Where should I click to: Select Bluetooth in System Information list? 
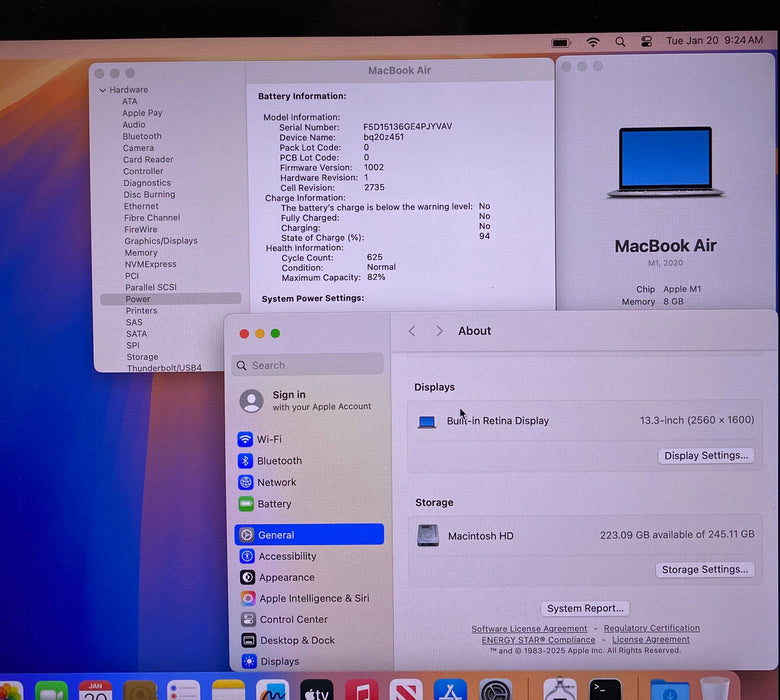142,136
